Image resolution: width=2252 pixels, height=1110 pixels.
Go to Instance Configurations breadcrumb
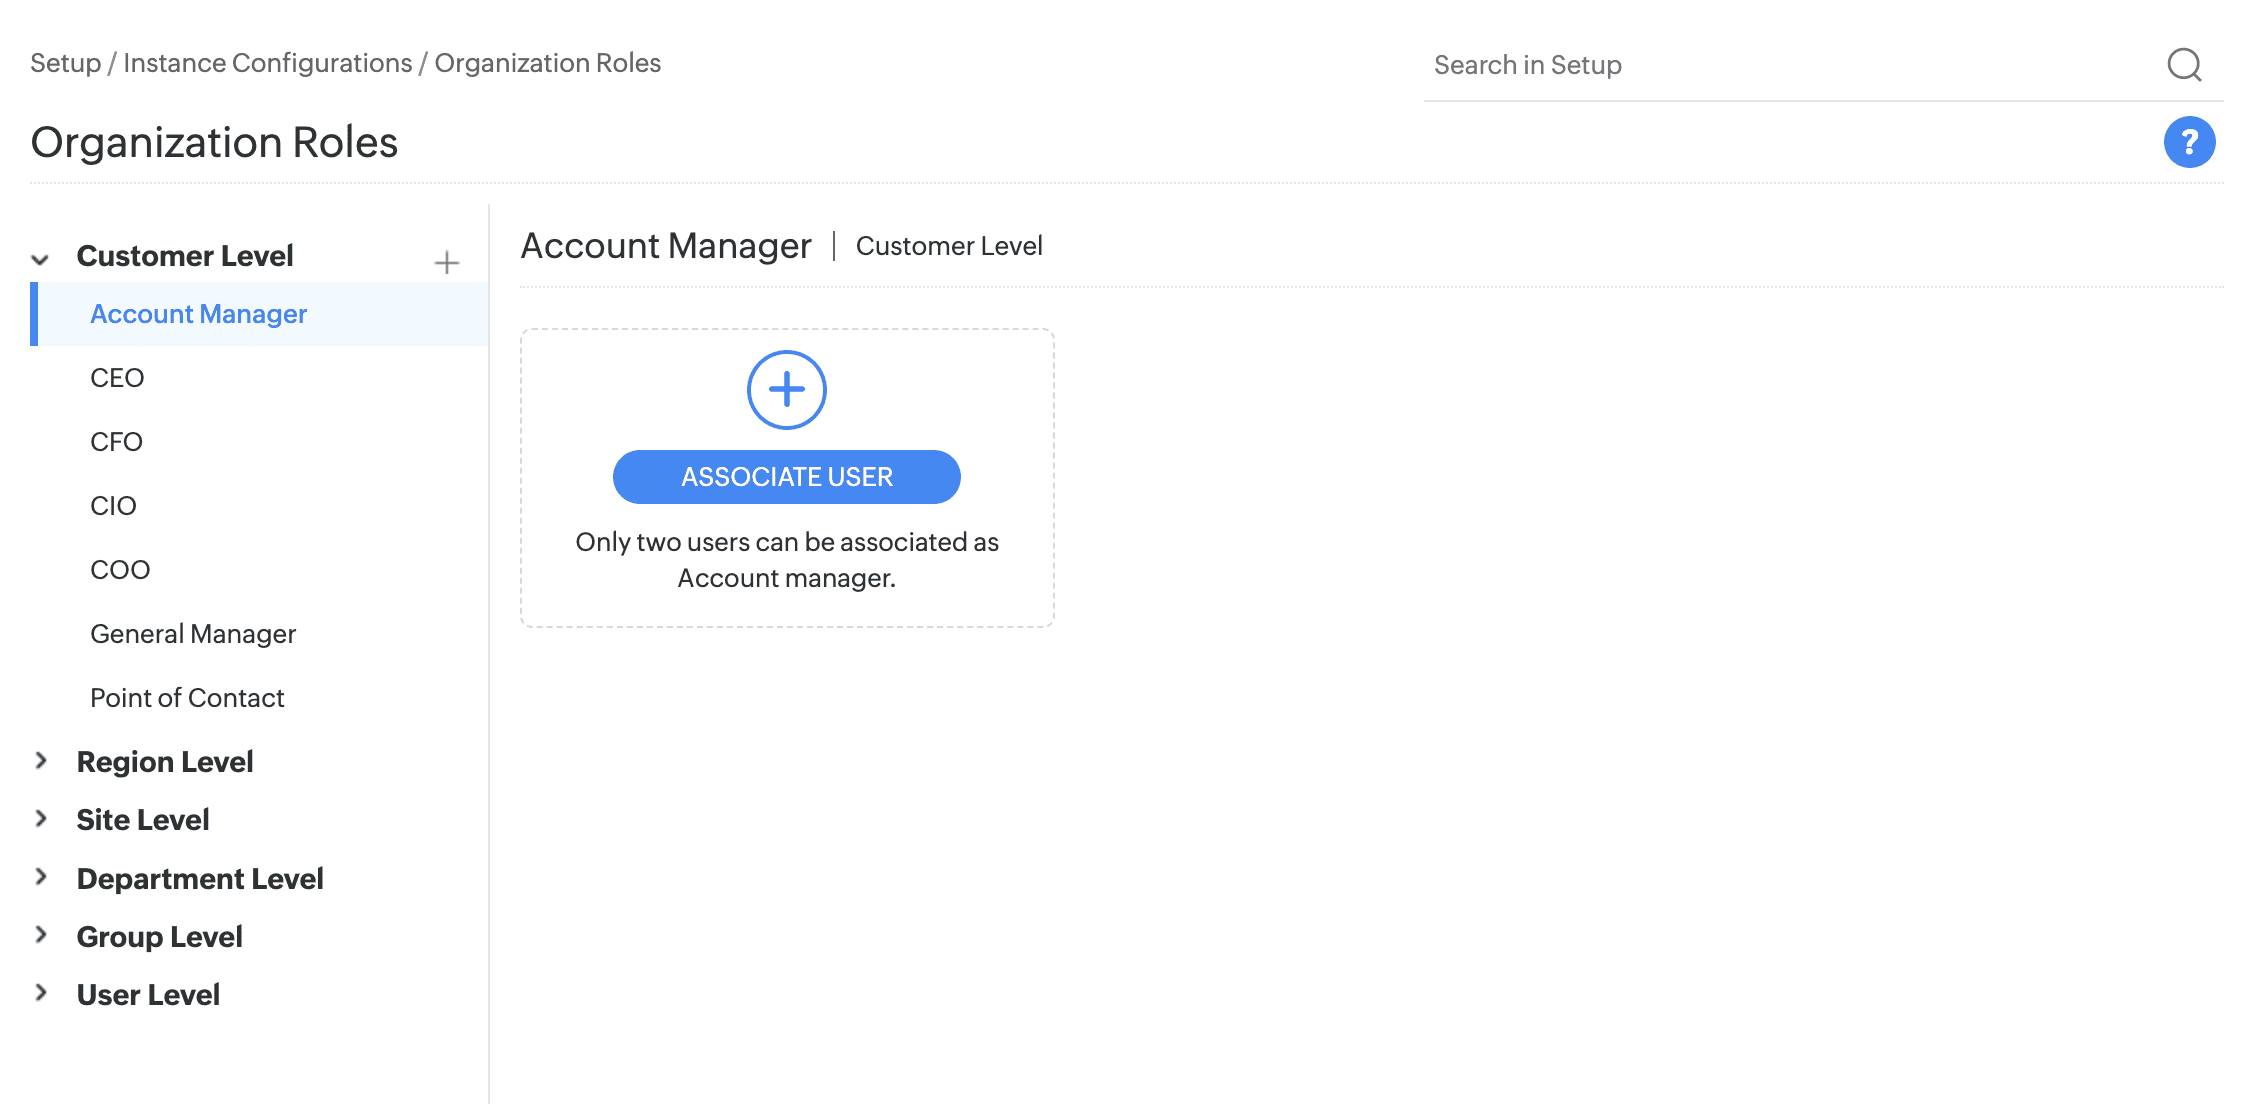click(x=267, y=63)
